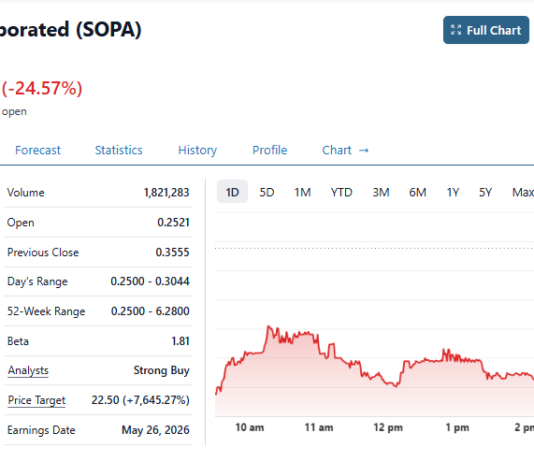Click the Beta value 1.81
Viewport: 534px width, 462px height.
pos(180,341)
